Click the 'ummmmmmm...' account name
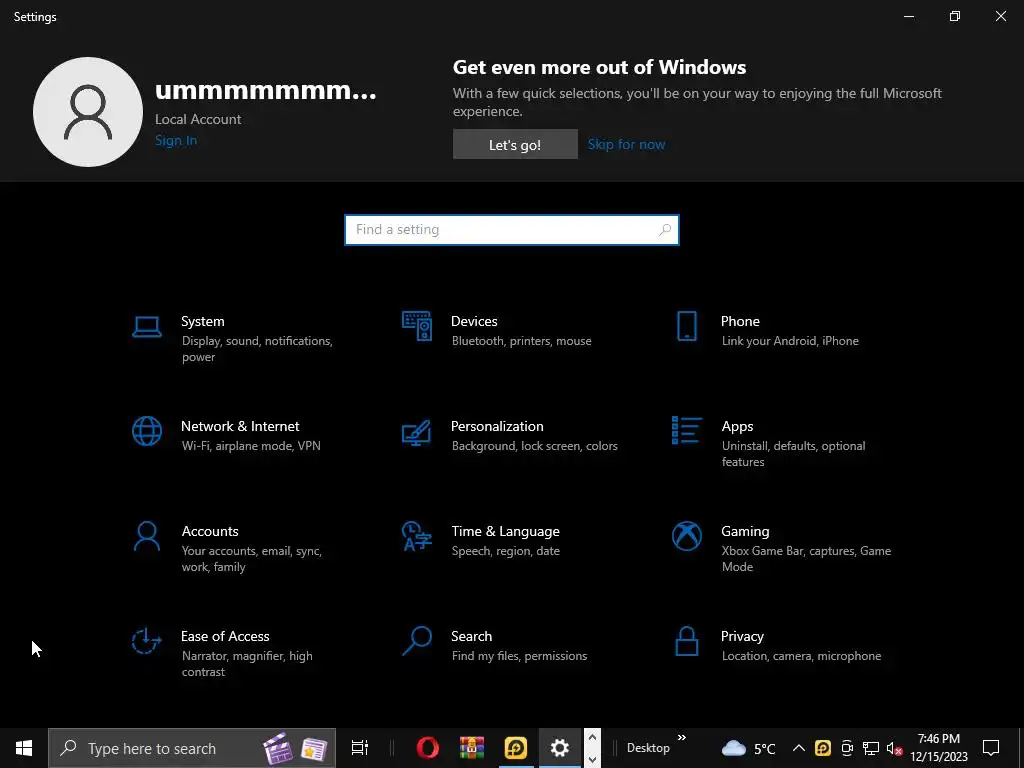This screenshot has width=1024, height=768. (266, 91)
